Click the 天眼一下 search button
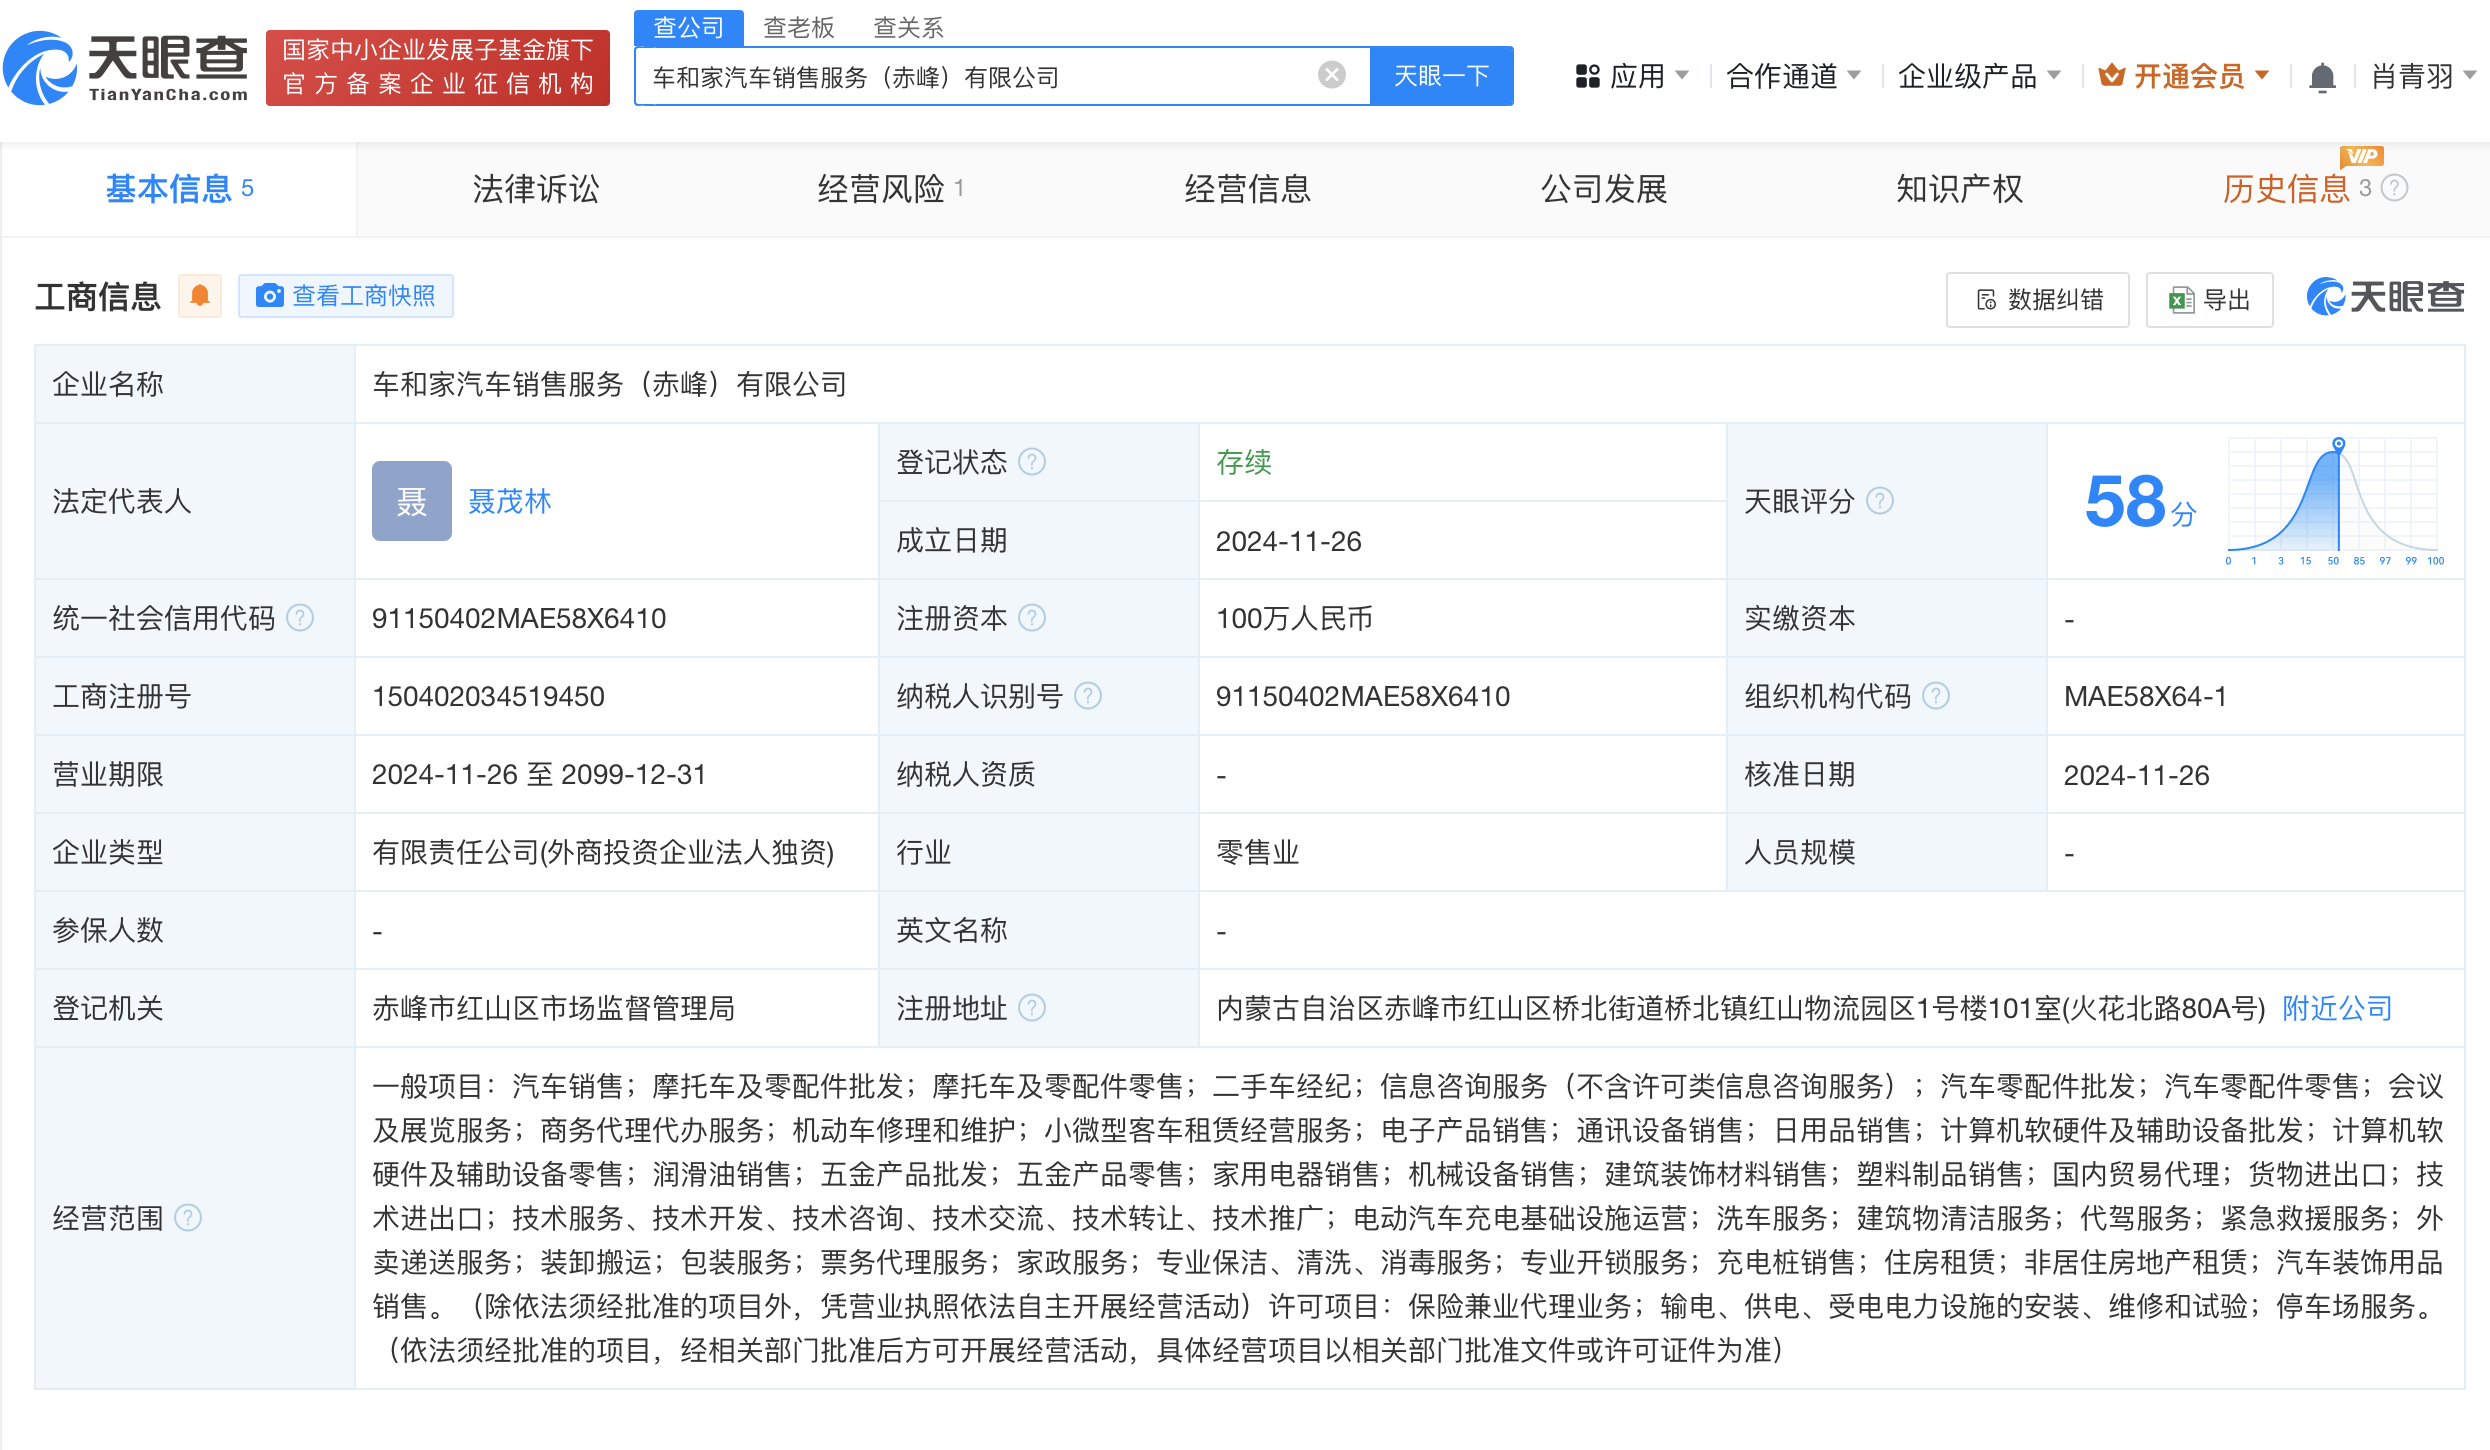This screenshot has height=1450, width=2490. [1440, 76]
